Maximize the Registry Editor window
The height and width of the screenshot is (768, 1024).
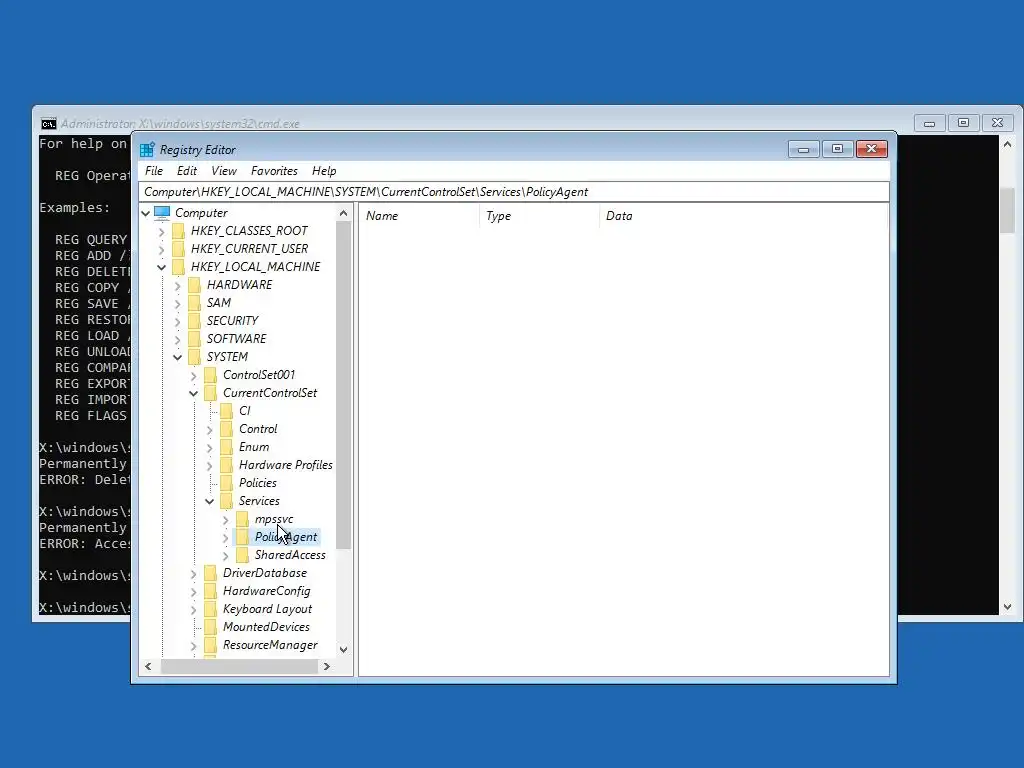click(837, 150)
